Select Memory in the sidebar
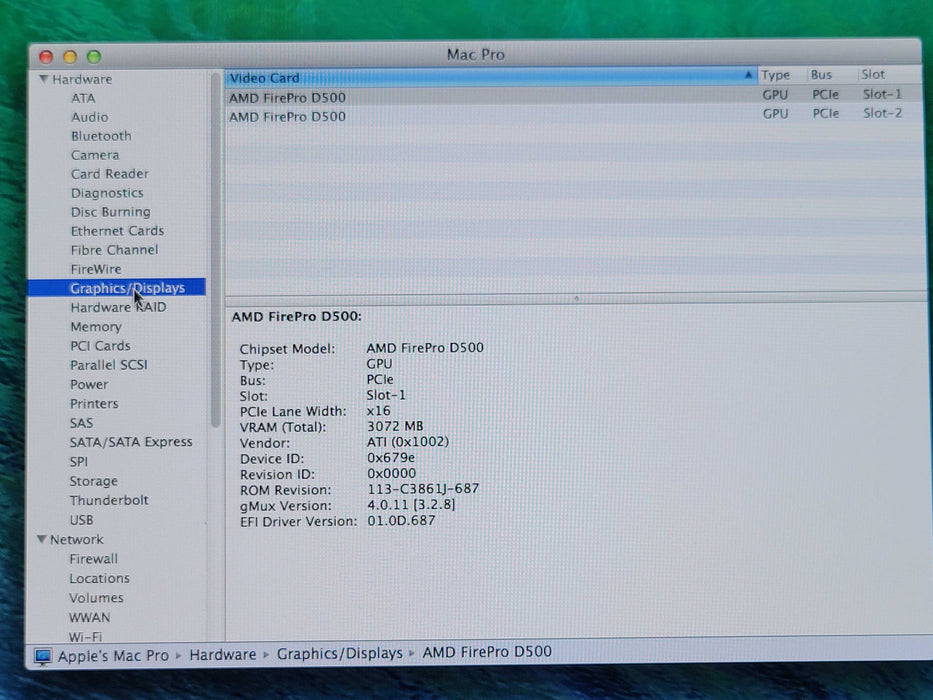933x700 pixels. tap(96, 327)
